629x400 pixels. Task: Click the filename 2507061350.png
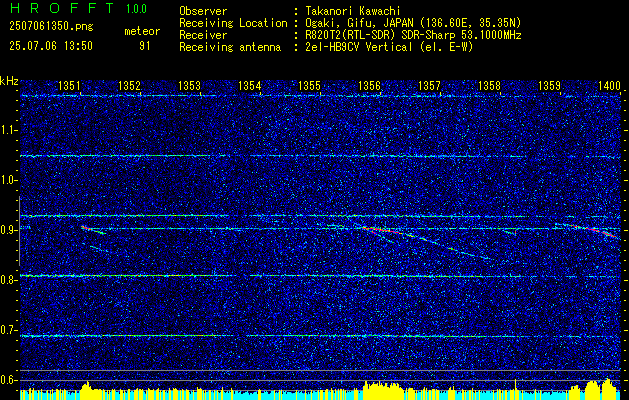pos(51,27)
